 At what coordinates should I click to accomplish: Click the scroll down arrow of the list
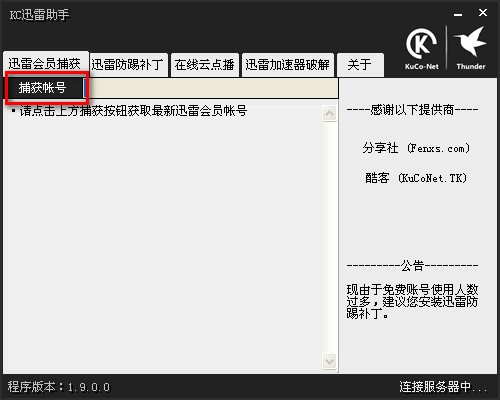coord(329,361)
